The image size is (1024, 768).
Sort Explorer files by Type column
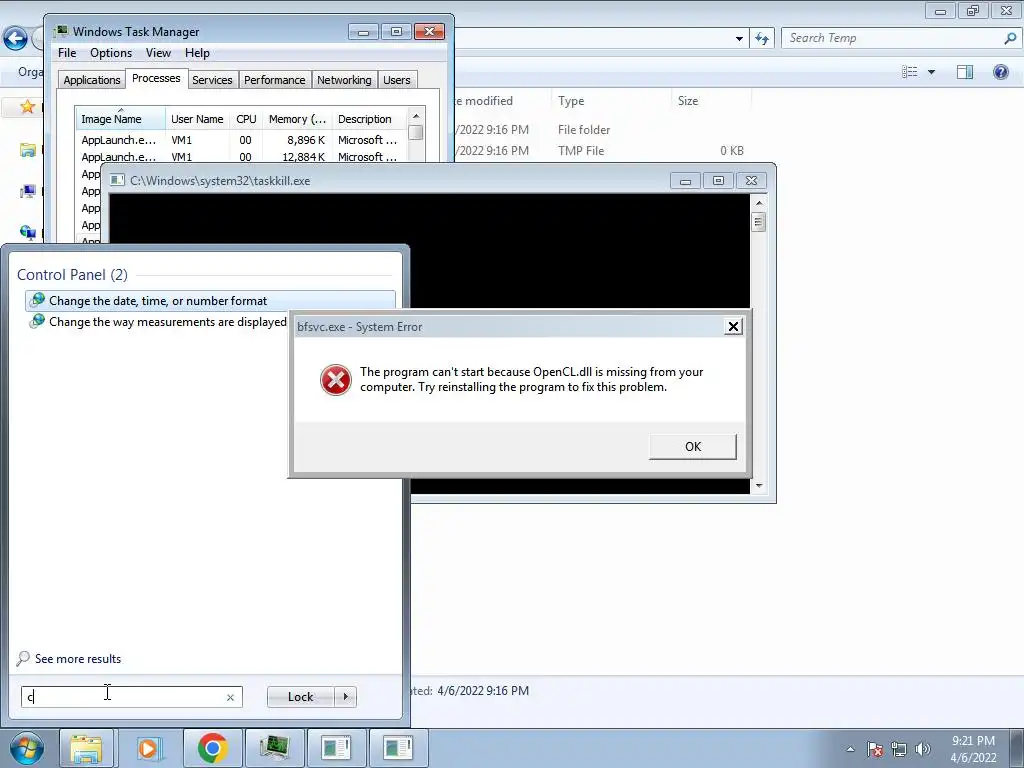(611, 101)
